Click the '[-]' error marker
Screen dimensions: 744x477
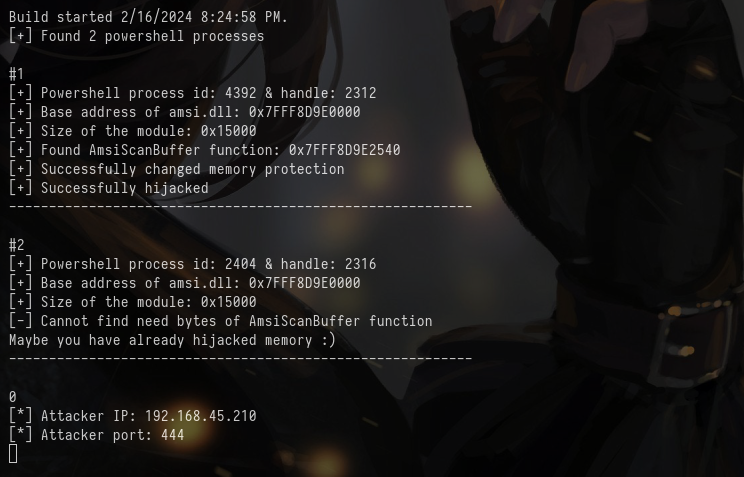(20, 321)
